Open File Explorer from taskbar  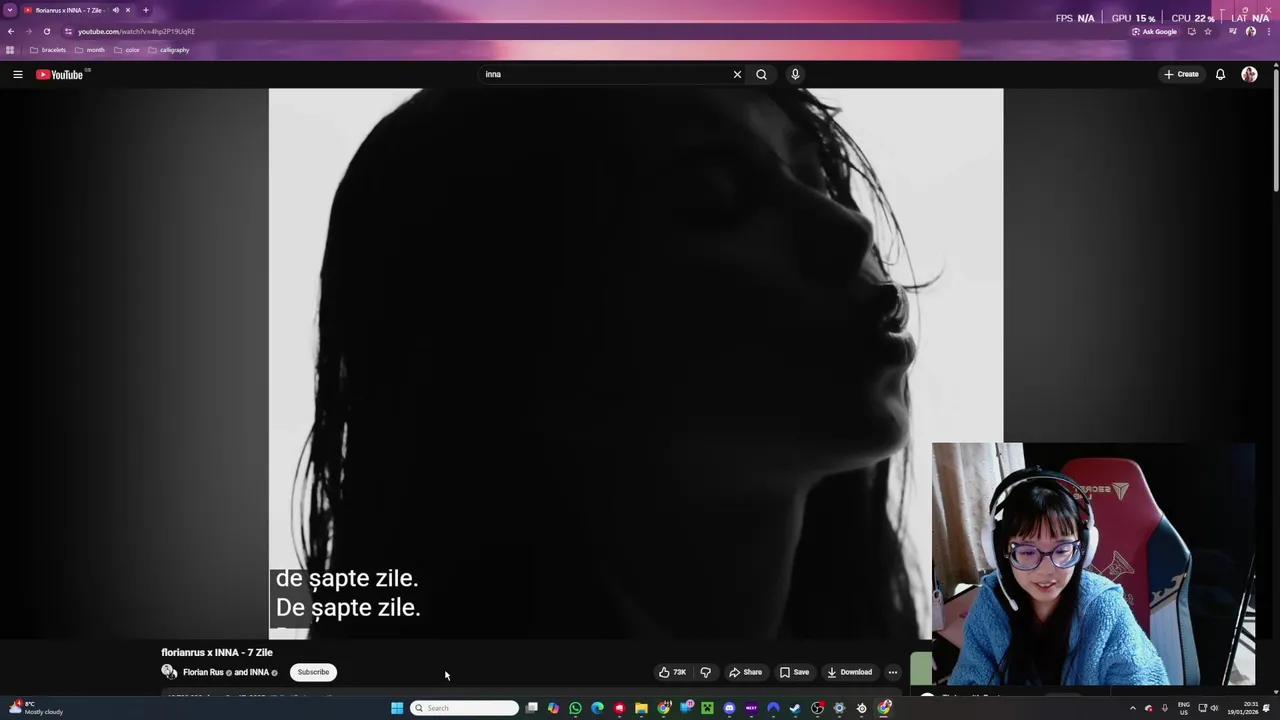point(641,708)
